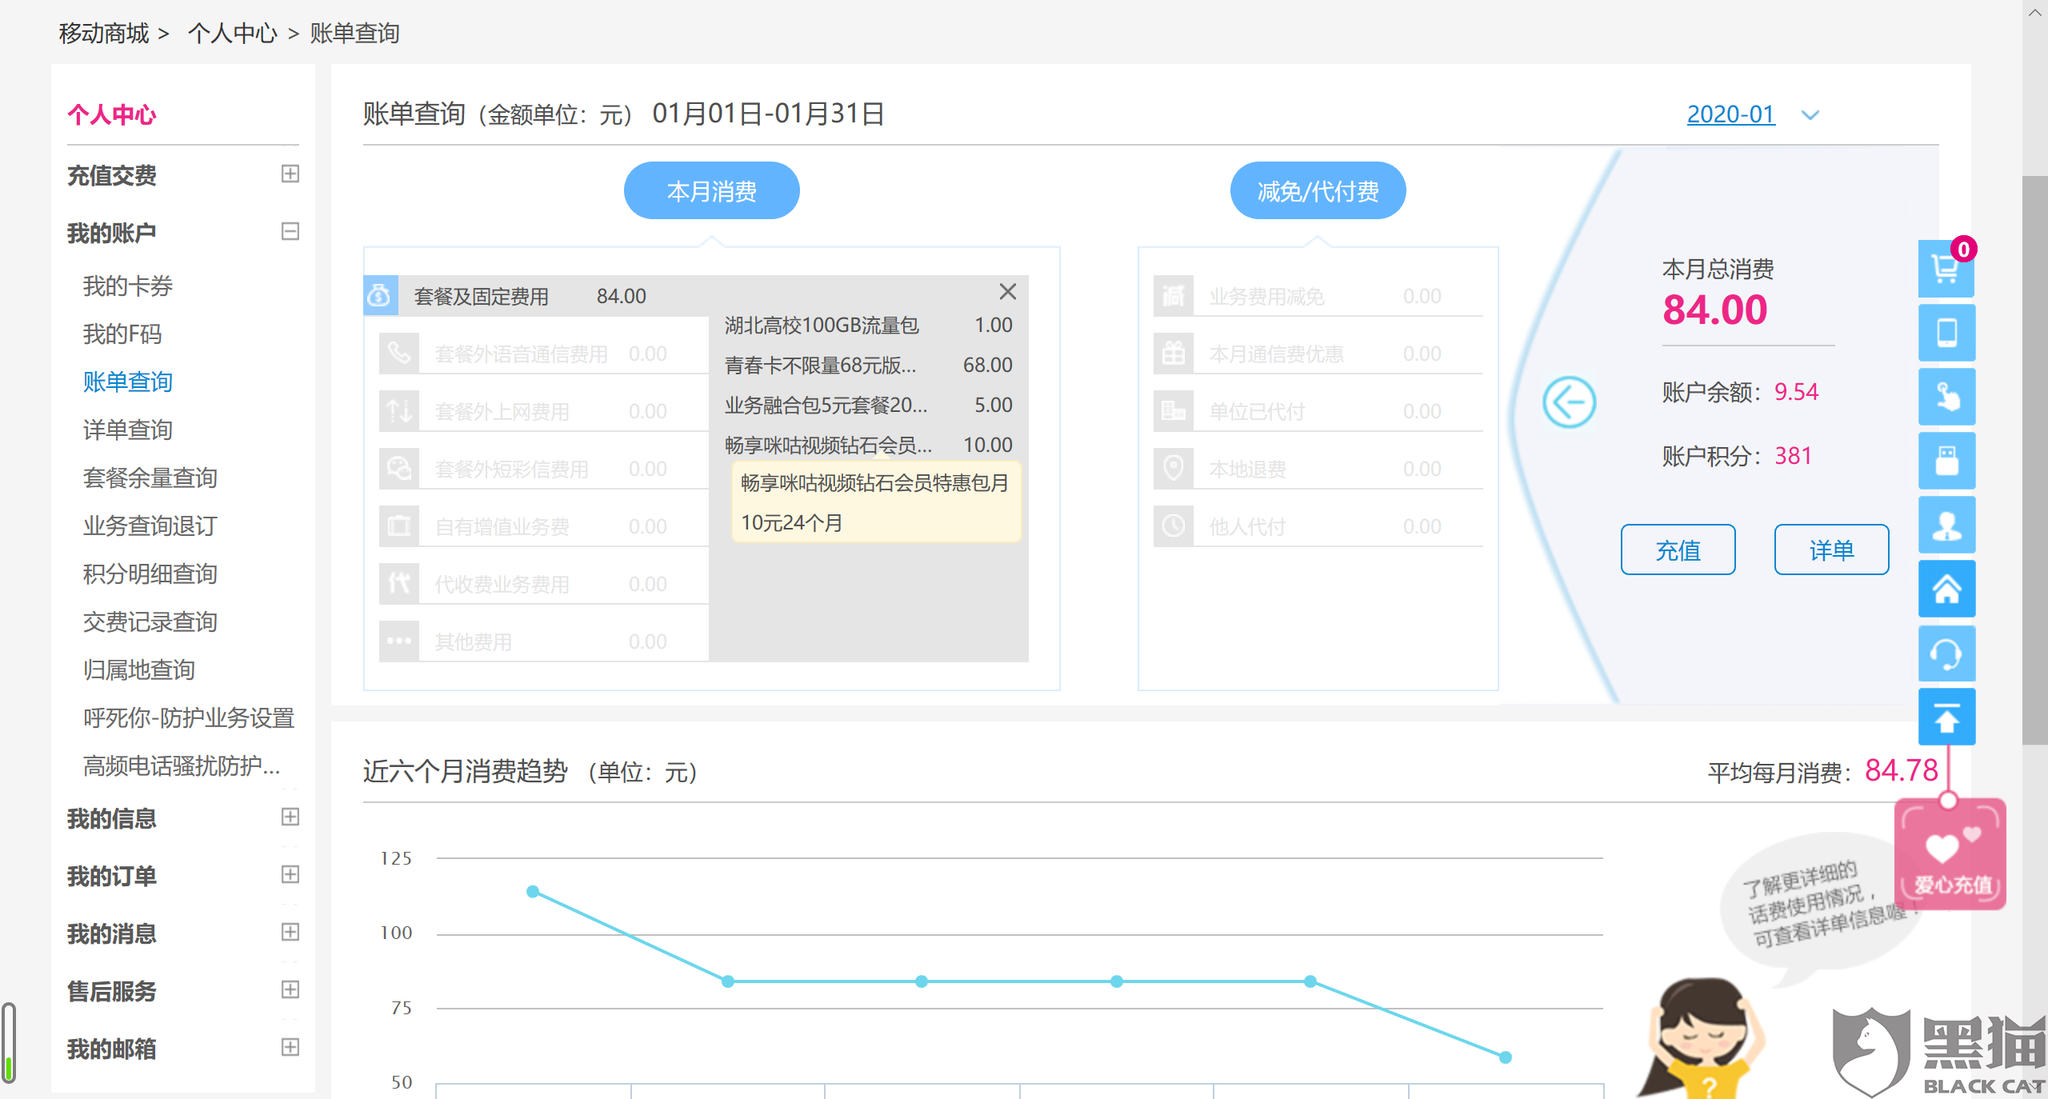This screenshot has height=1099, width=2048.
Task: Collapse the 我的账户 menu section
Action: coord(290,232)
